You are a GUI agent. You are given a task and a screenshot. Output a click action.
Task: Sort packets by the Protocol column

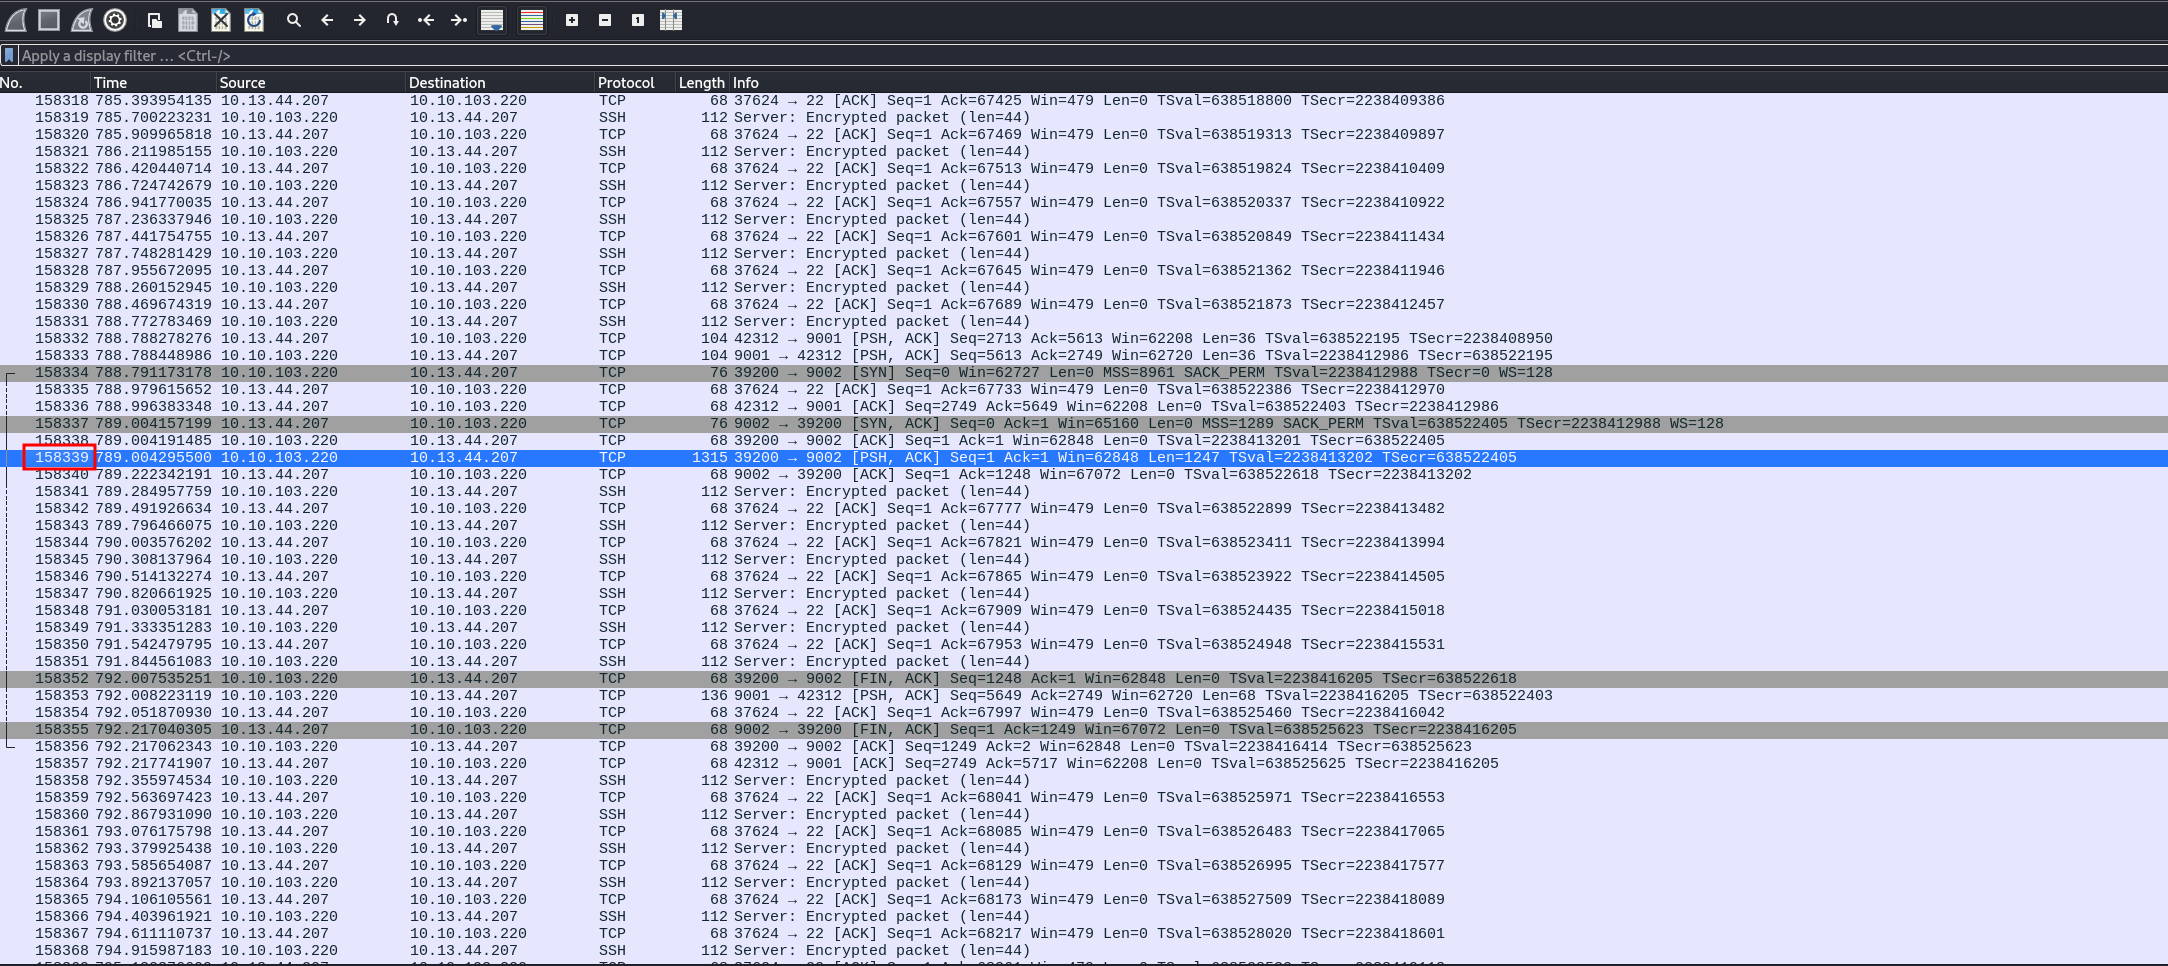625,83
